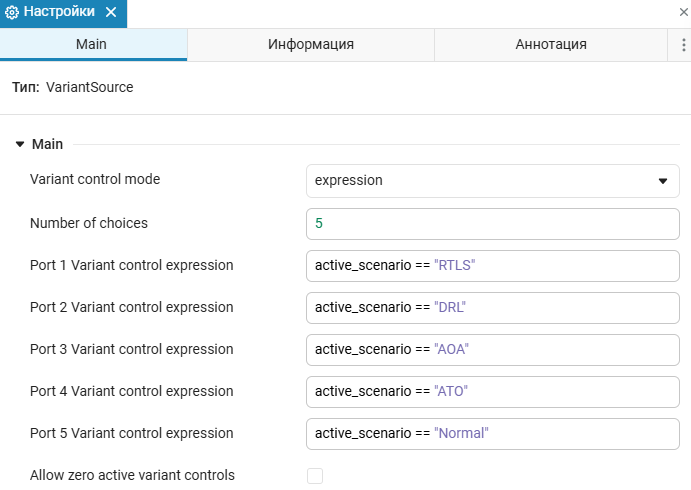Close the Настройки tab with its X
This screenshot has height=490, width=691.
click(110, 13)
